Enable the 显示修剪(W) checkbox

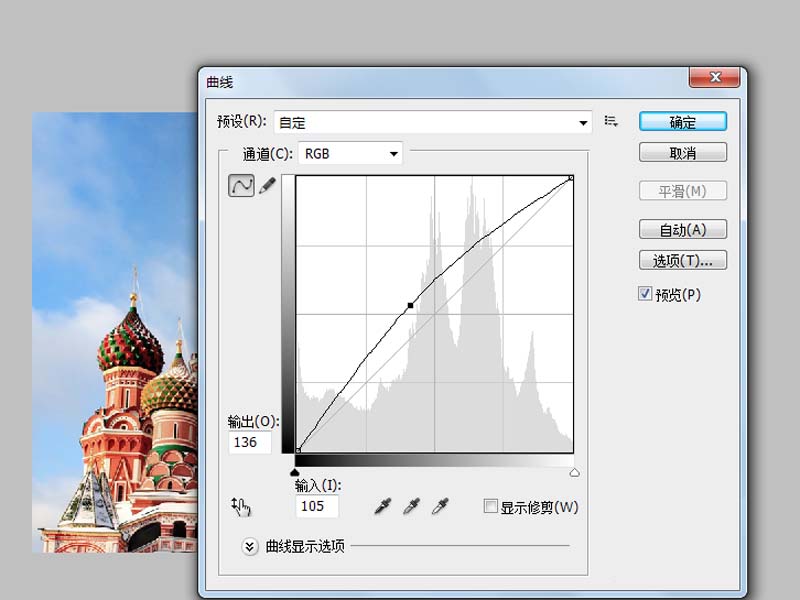coord(490,506)
